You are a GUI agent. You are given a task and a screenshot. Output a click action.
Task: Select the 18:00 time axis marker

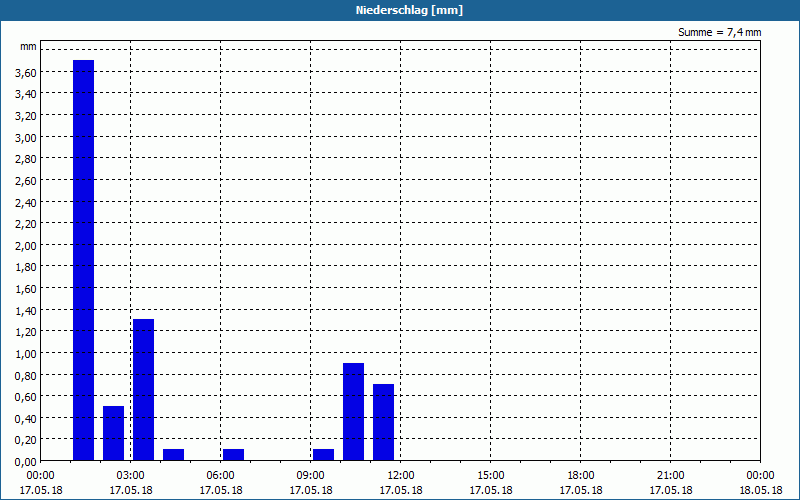click(581, 476)
